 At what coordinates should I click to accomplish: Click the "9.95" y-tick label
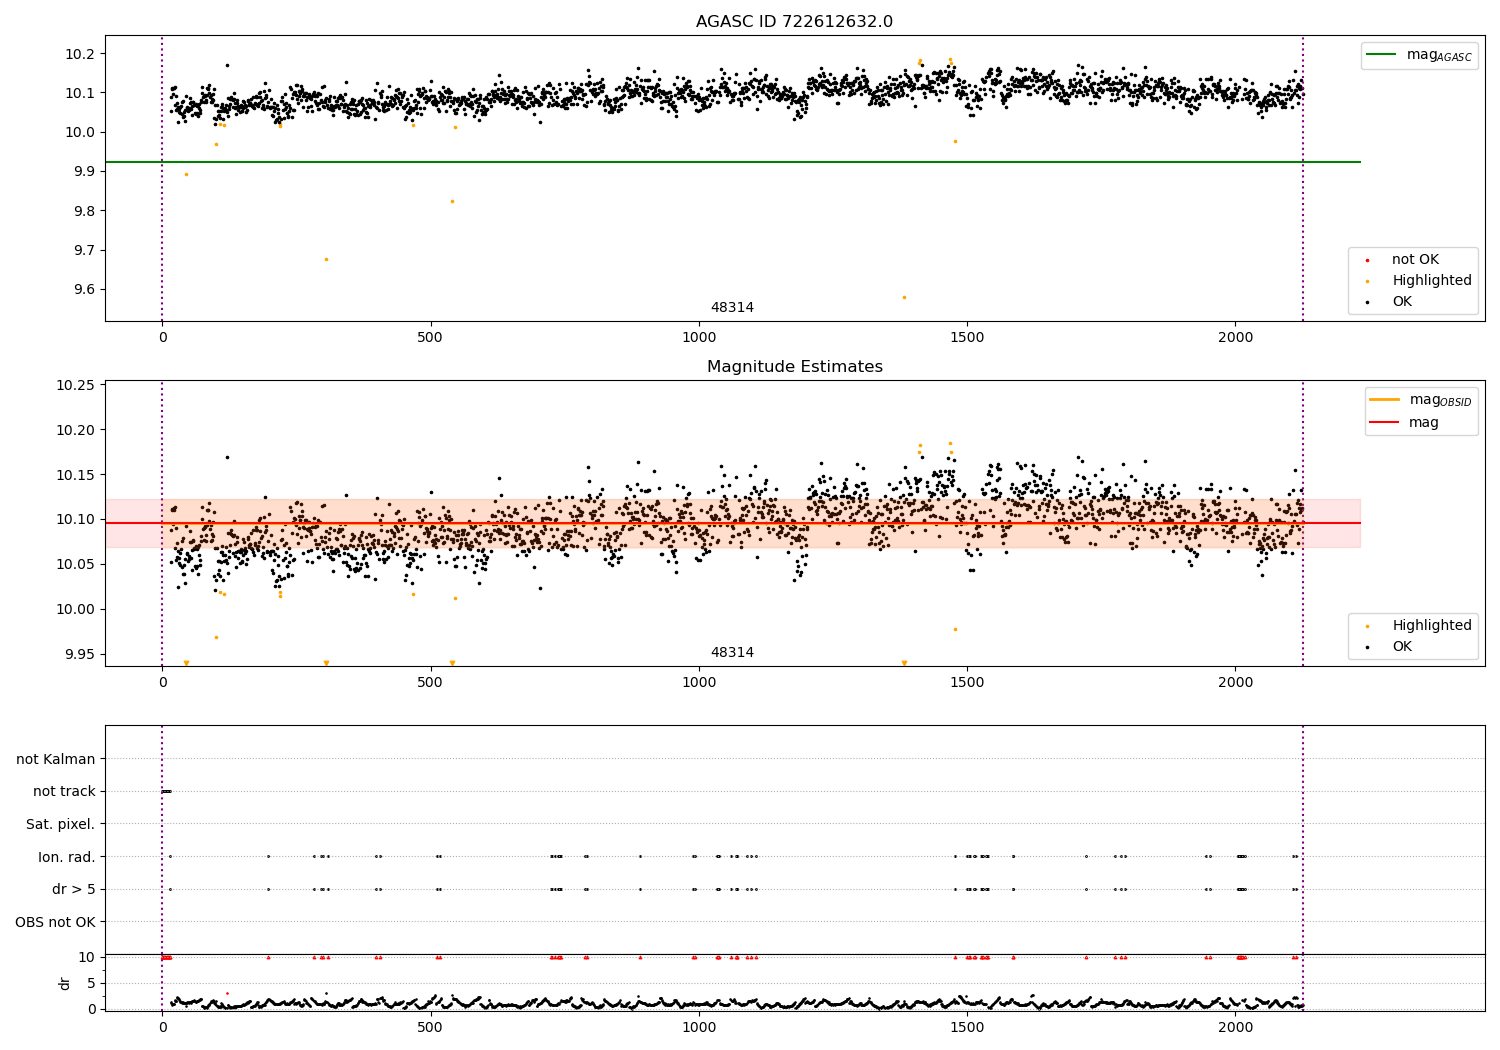[x=78, y=655]
